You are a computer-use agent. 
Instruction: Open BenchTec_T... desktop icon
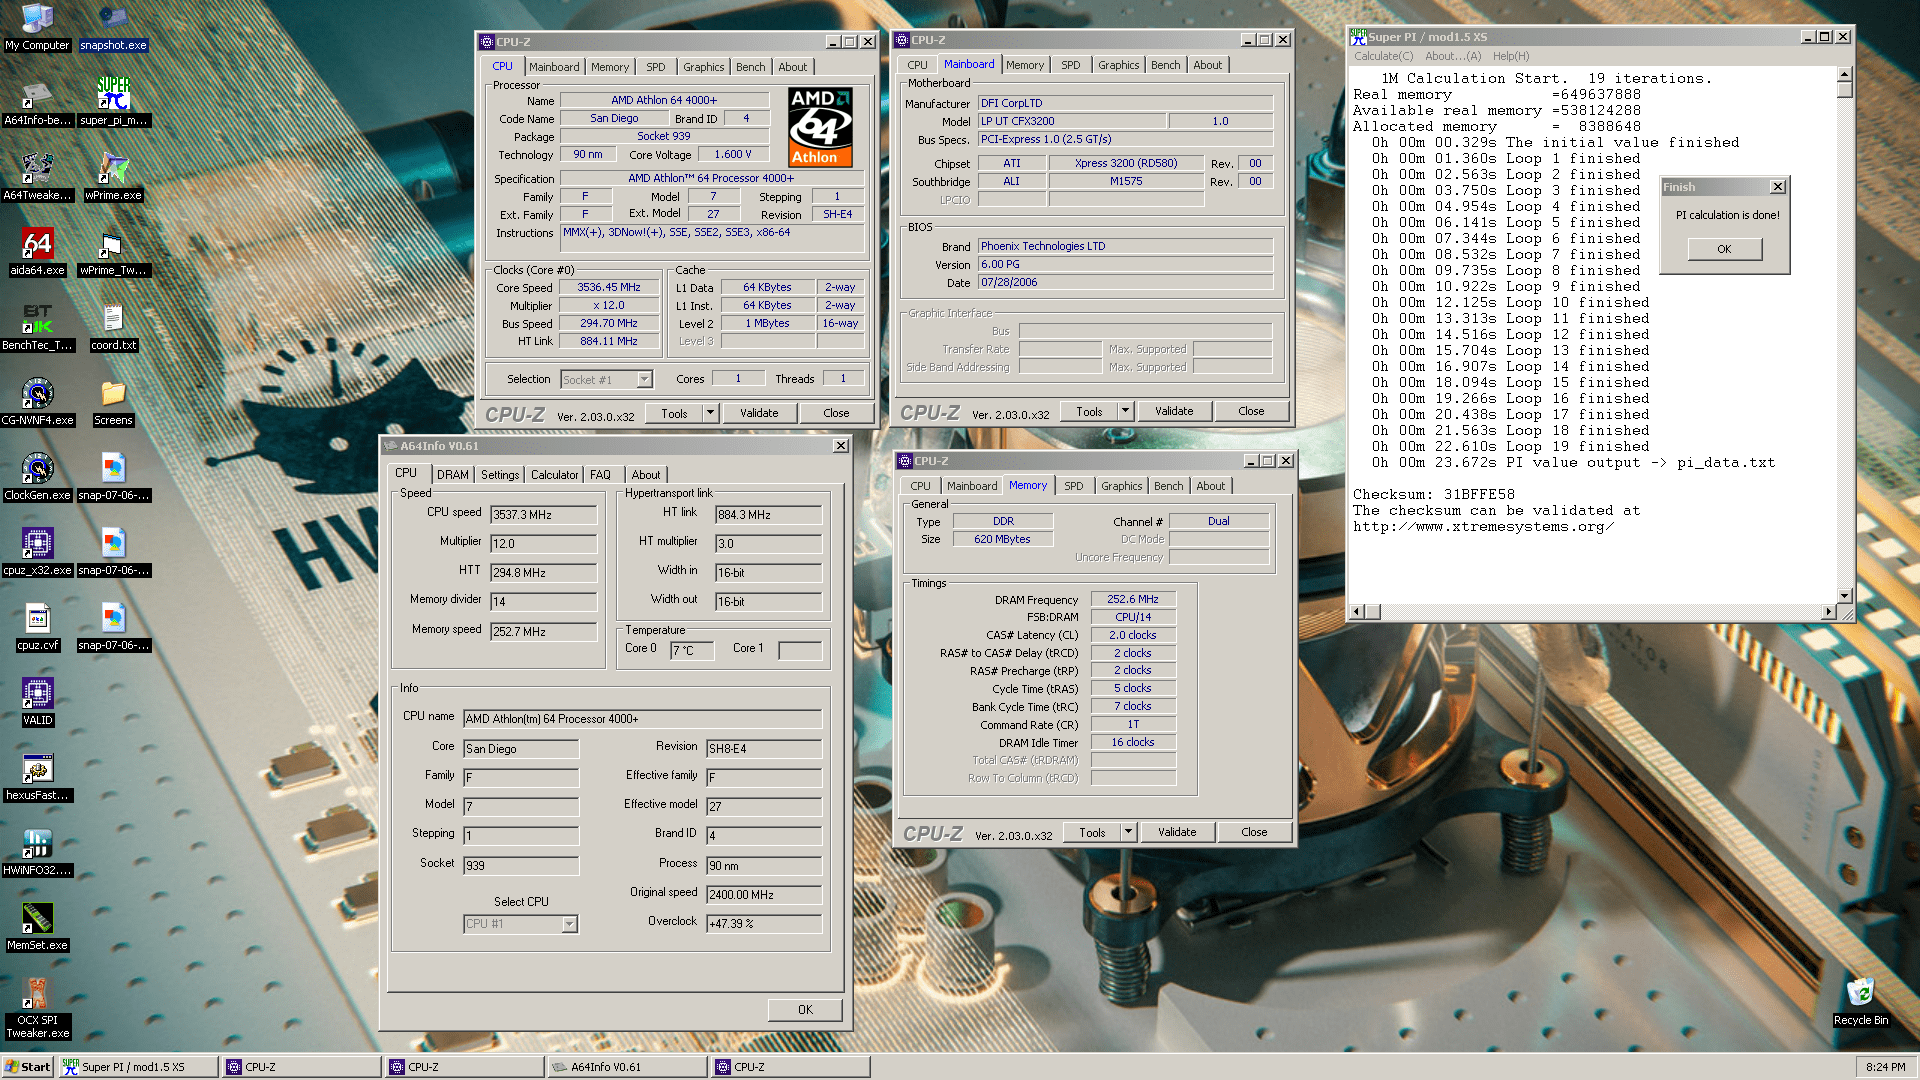coord(37,327)
